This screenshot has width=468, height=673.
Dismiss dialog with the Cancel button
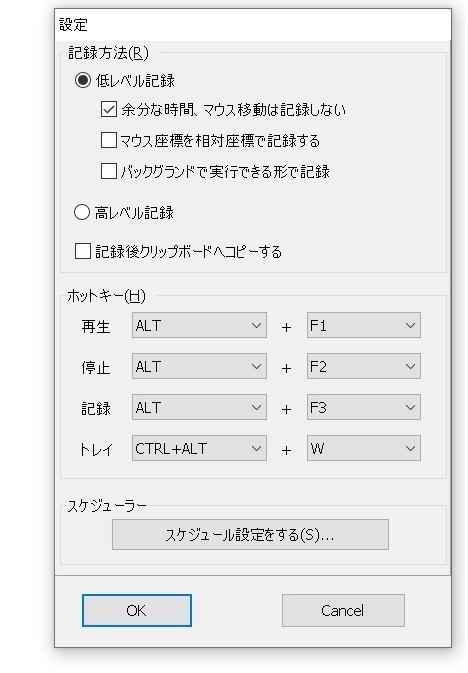point(343,610)
